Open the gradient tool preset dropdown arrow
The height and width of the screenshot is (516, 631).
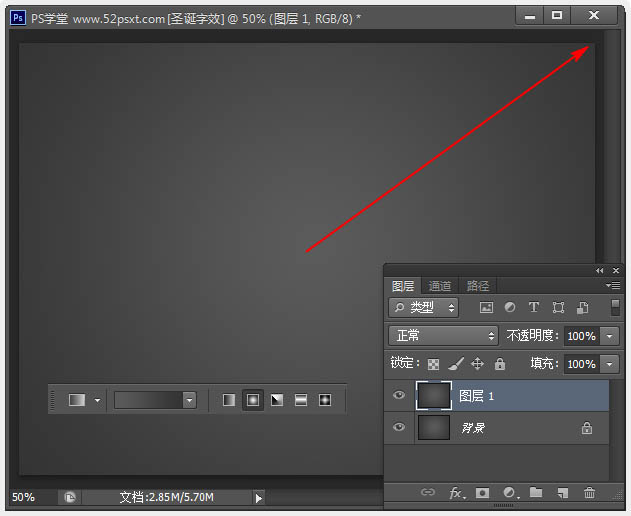coord(97,400)
